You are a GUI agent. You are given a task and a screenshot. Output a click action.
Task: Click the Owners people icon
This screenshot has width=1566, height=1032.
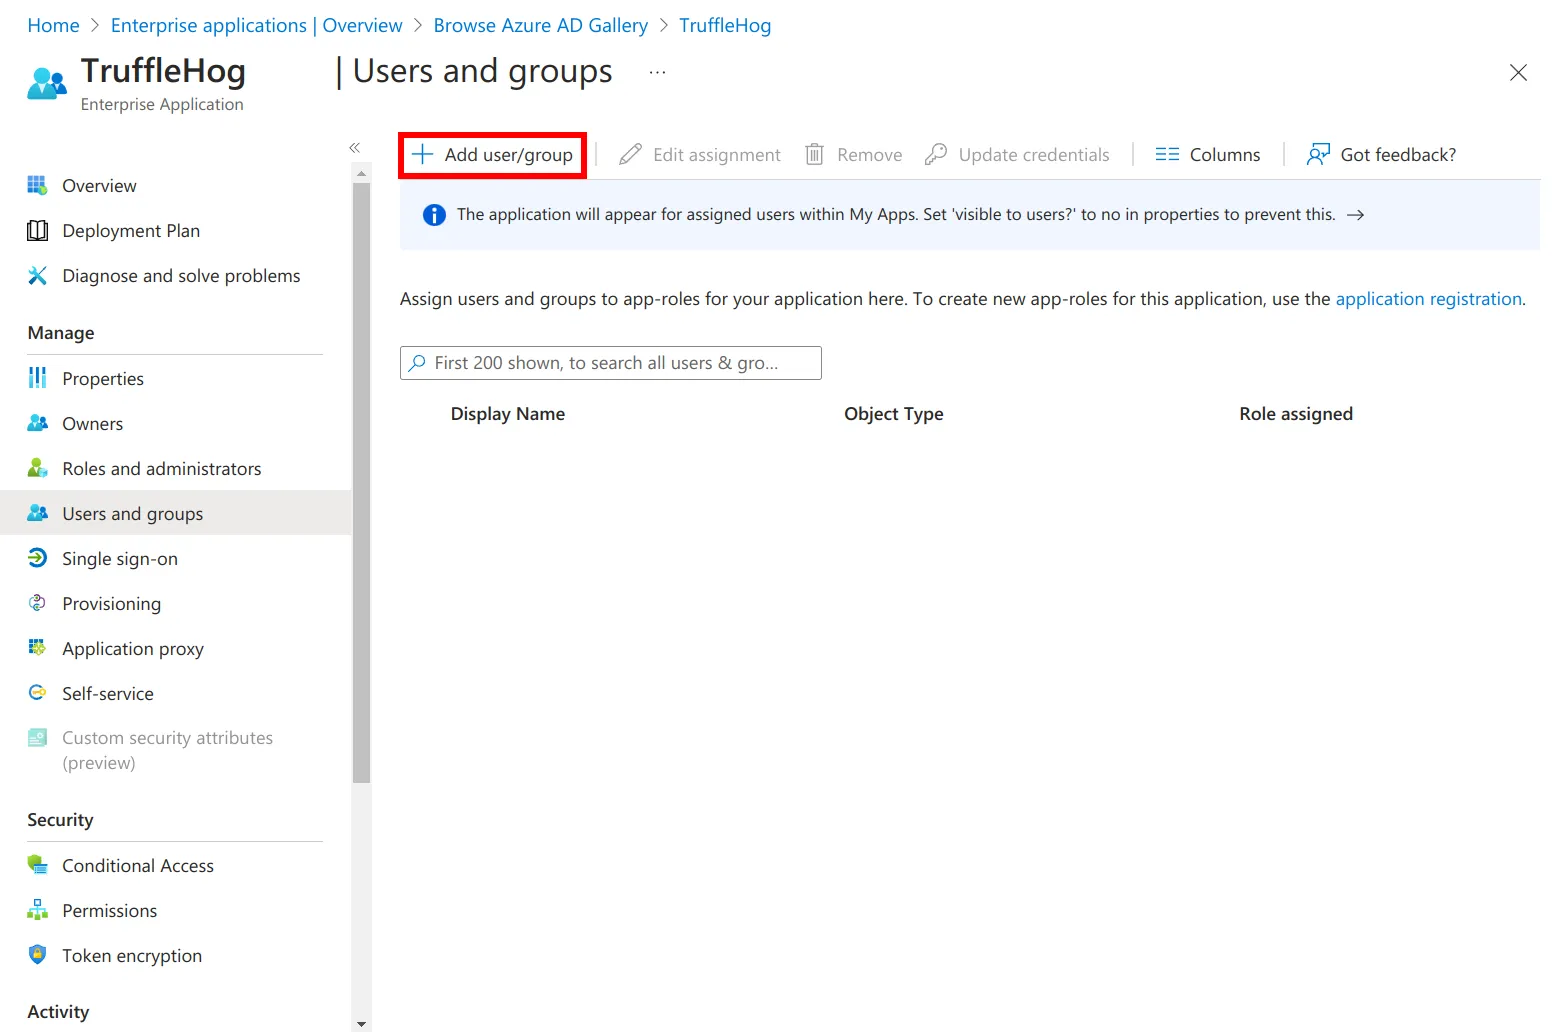[x=37, y=423]
